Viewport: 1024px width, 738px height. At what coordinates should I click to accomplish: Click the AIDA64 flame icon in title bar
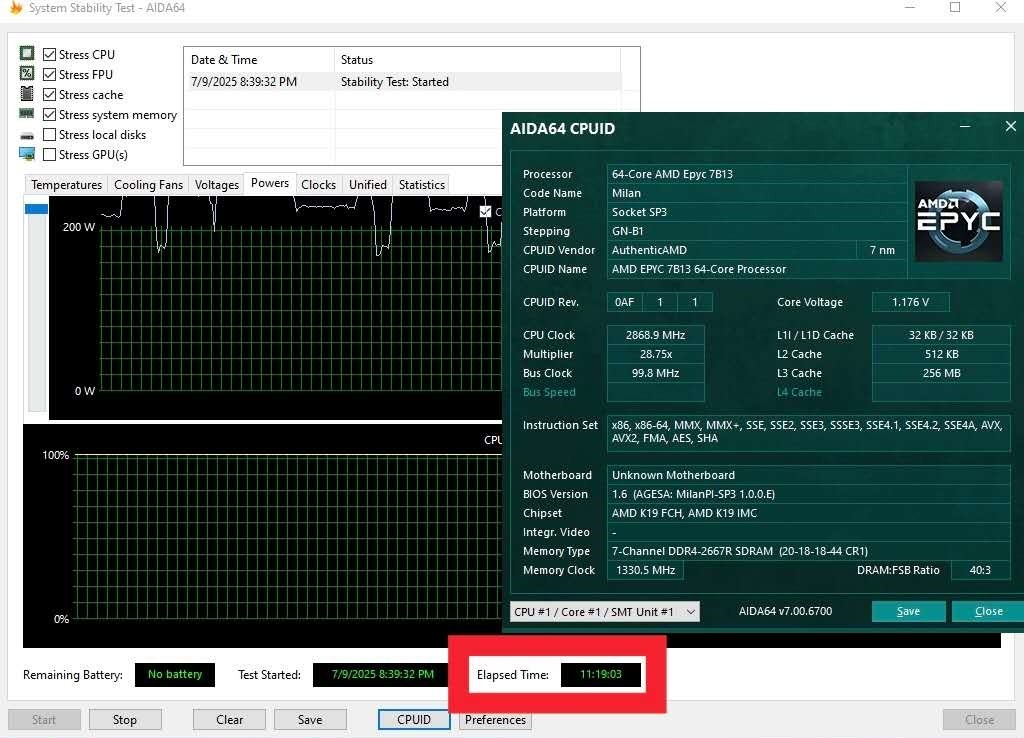pos(16,8)
